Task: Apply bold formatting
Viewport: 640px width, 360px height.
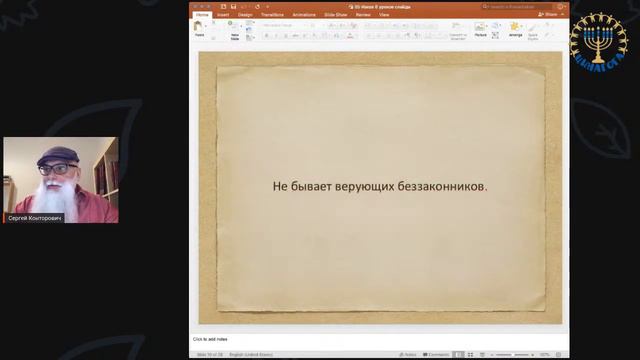Action: pyautogui.click(x=267, y=36)
